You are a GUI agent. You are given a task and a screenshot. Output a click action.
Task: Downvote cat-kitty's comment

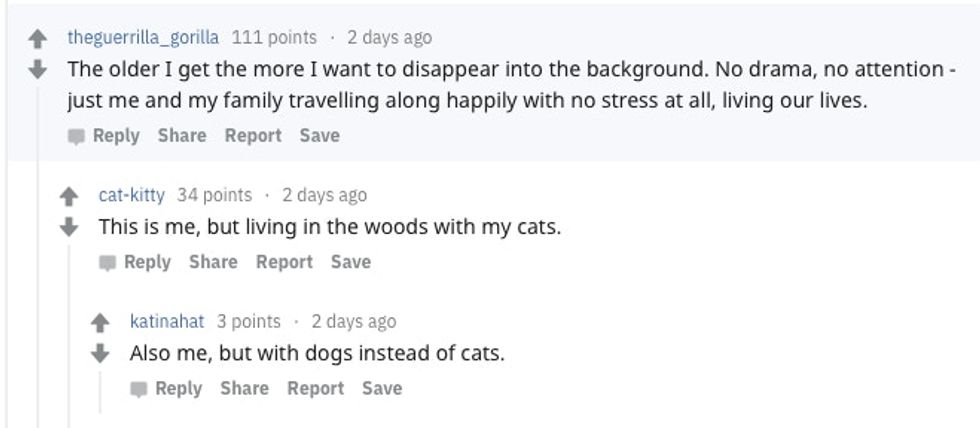tap(69, 226)
